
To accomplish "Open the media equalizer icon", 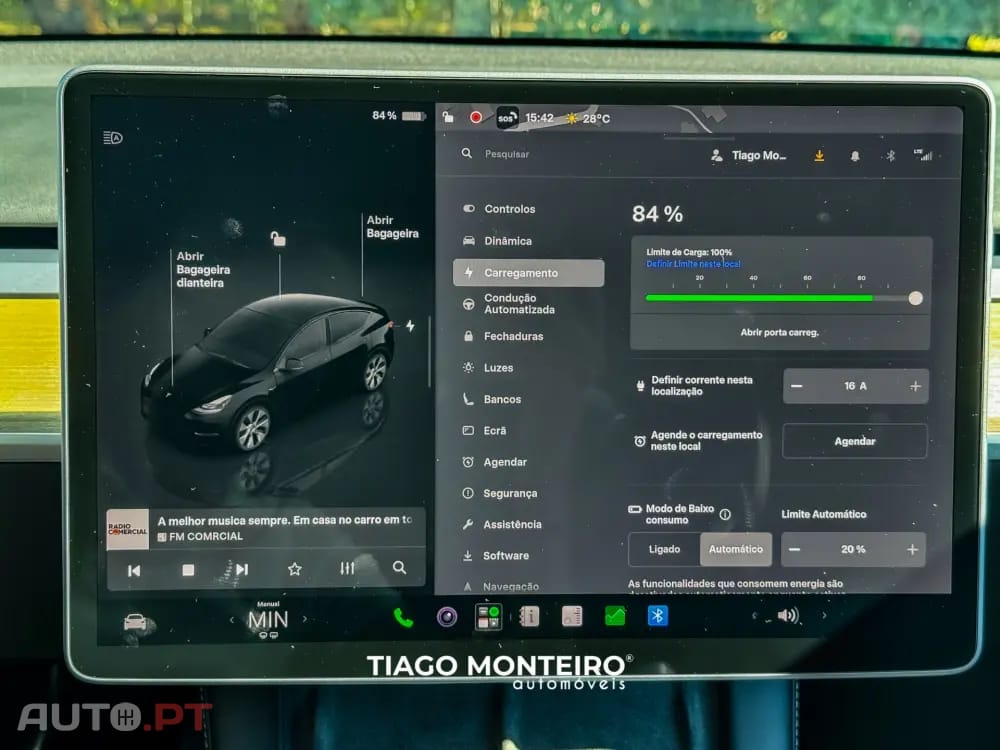I will [347, 568].
